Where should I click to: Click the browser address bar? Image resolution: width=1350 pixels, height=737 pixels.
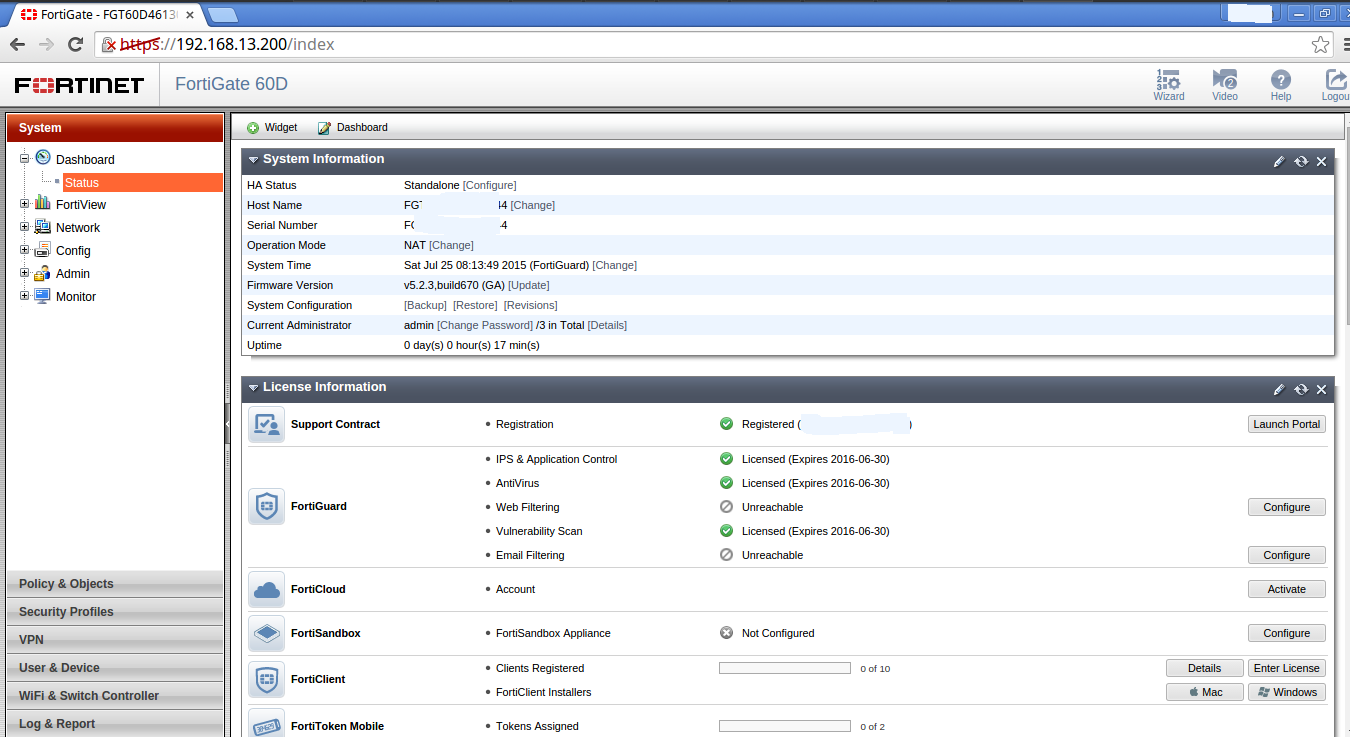pyautogui.click(x=700, y=44)
